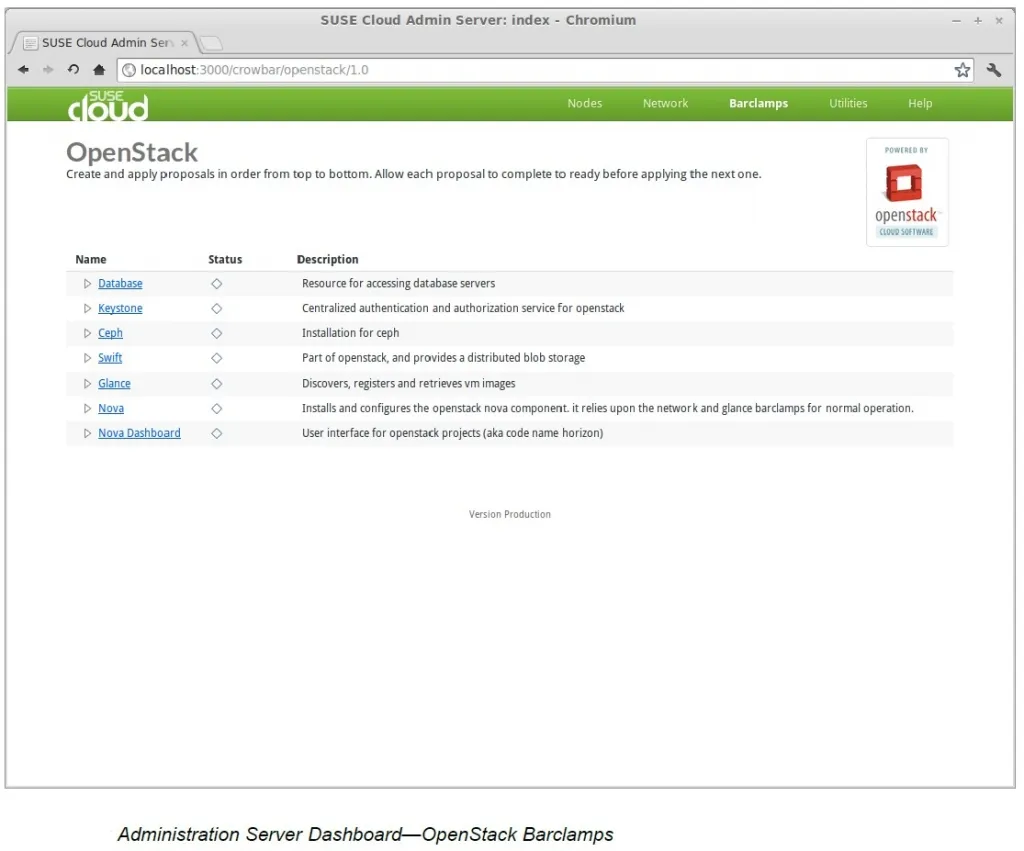Click the URL address bar

540,70
